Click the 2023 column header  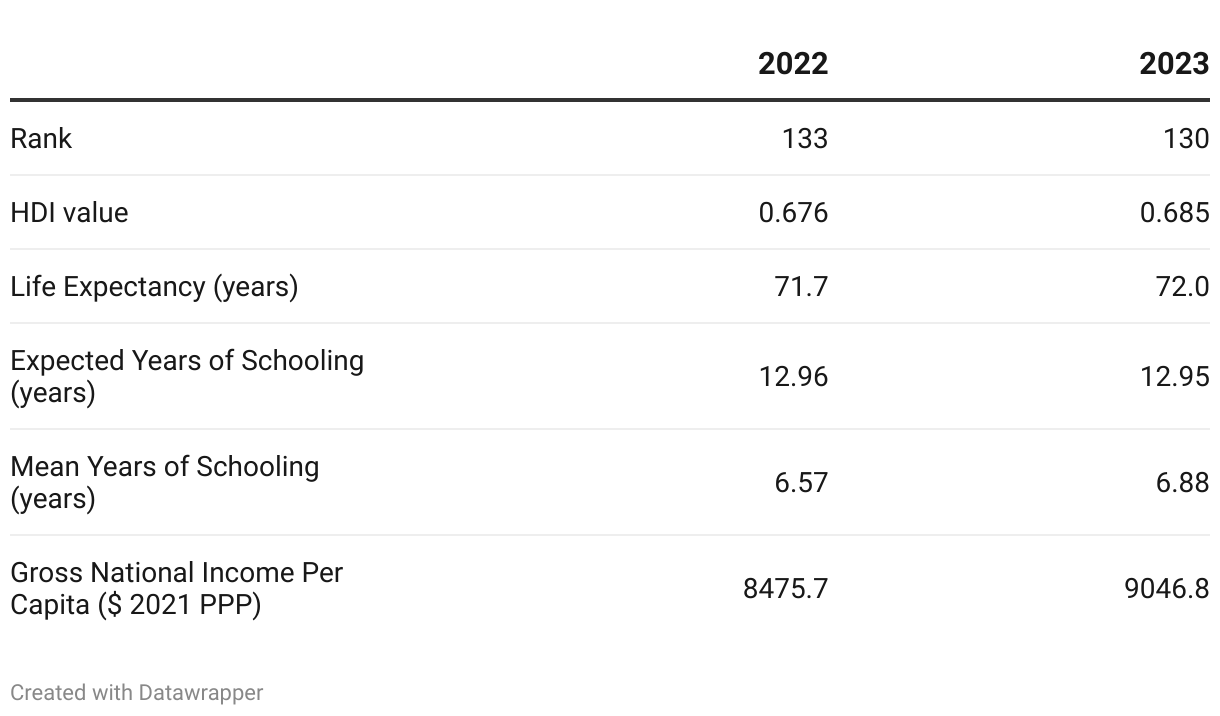(x=1174, y=64)
